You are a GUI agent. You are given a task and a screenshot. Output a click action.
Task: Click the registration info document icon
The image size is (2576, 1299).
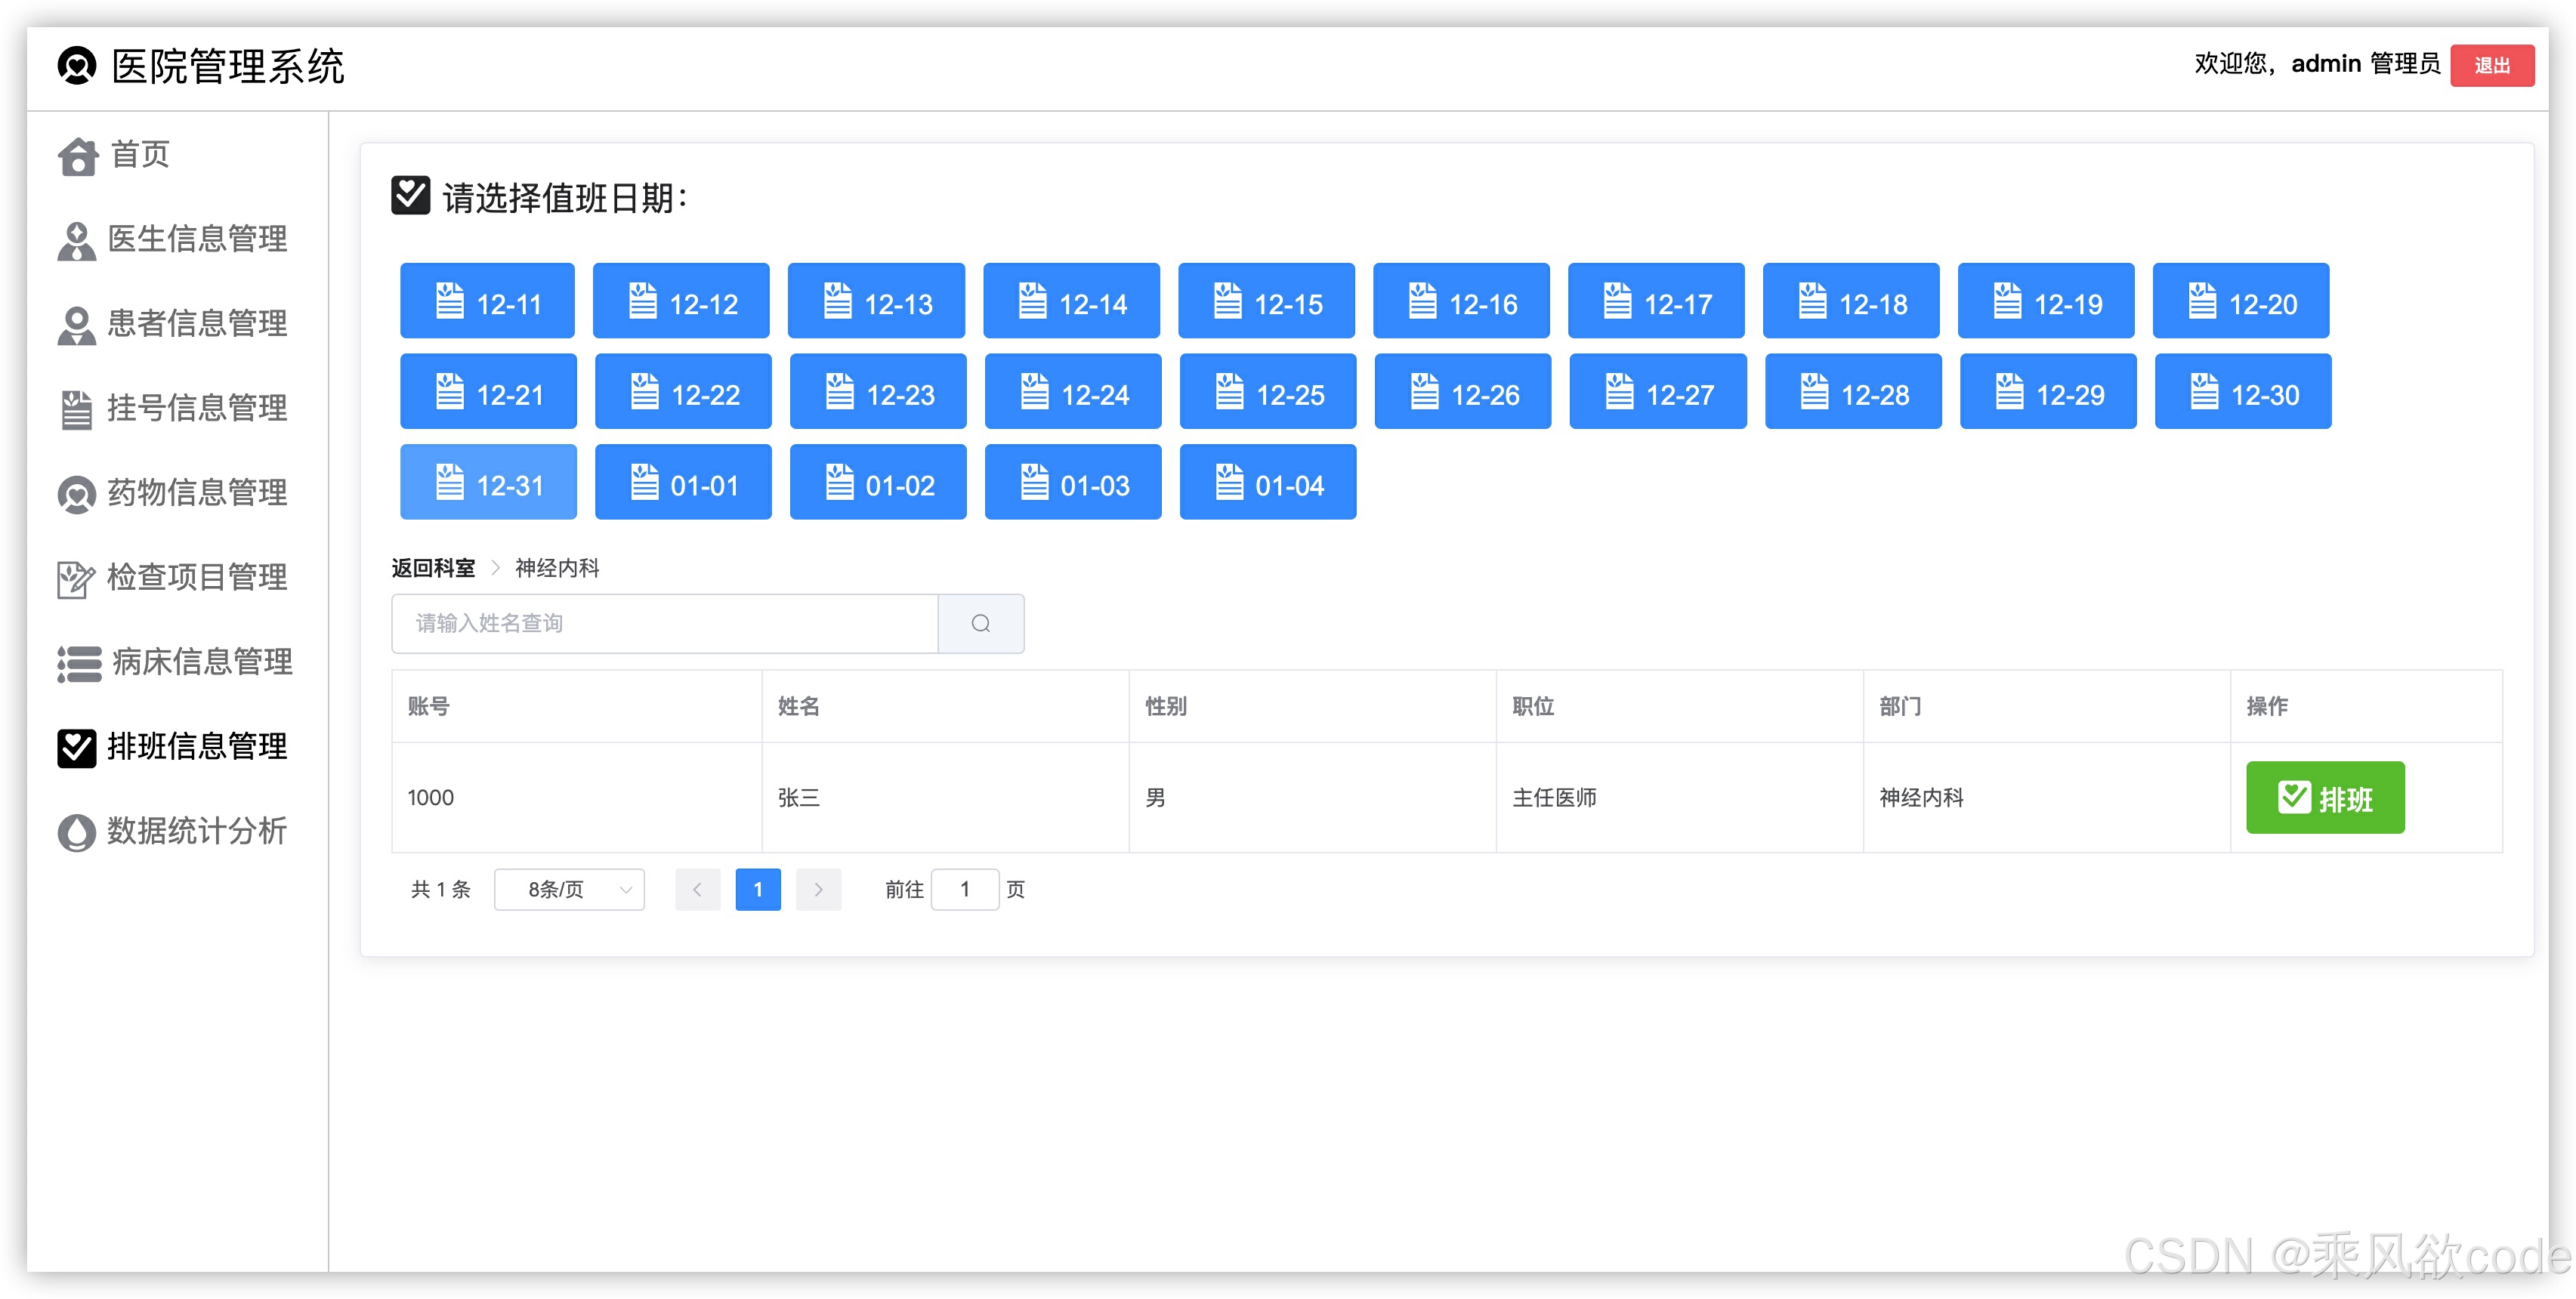[x=77, y=410]
